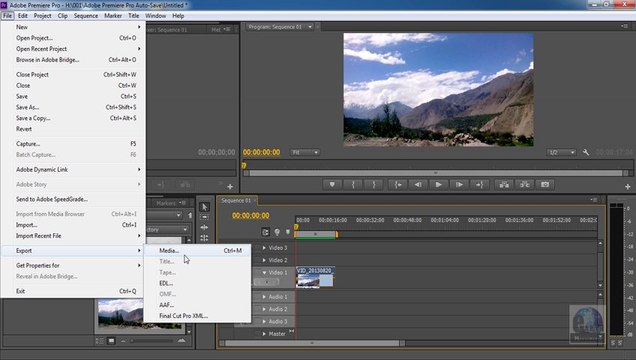Switch Project panel to list view
Viewport: 636px width, 360px height.
(100, 341)
